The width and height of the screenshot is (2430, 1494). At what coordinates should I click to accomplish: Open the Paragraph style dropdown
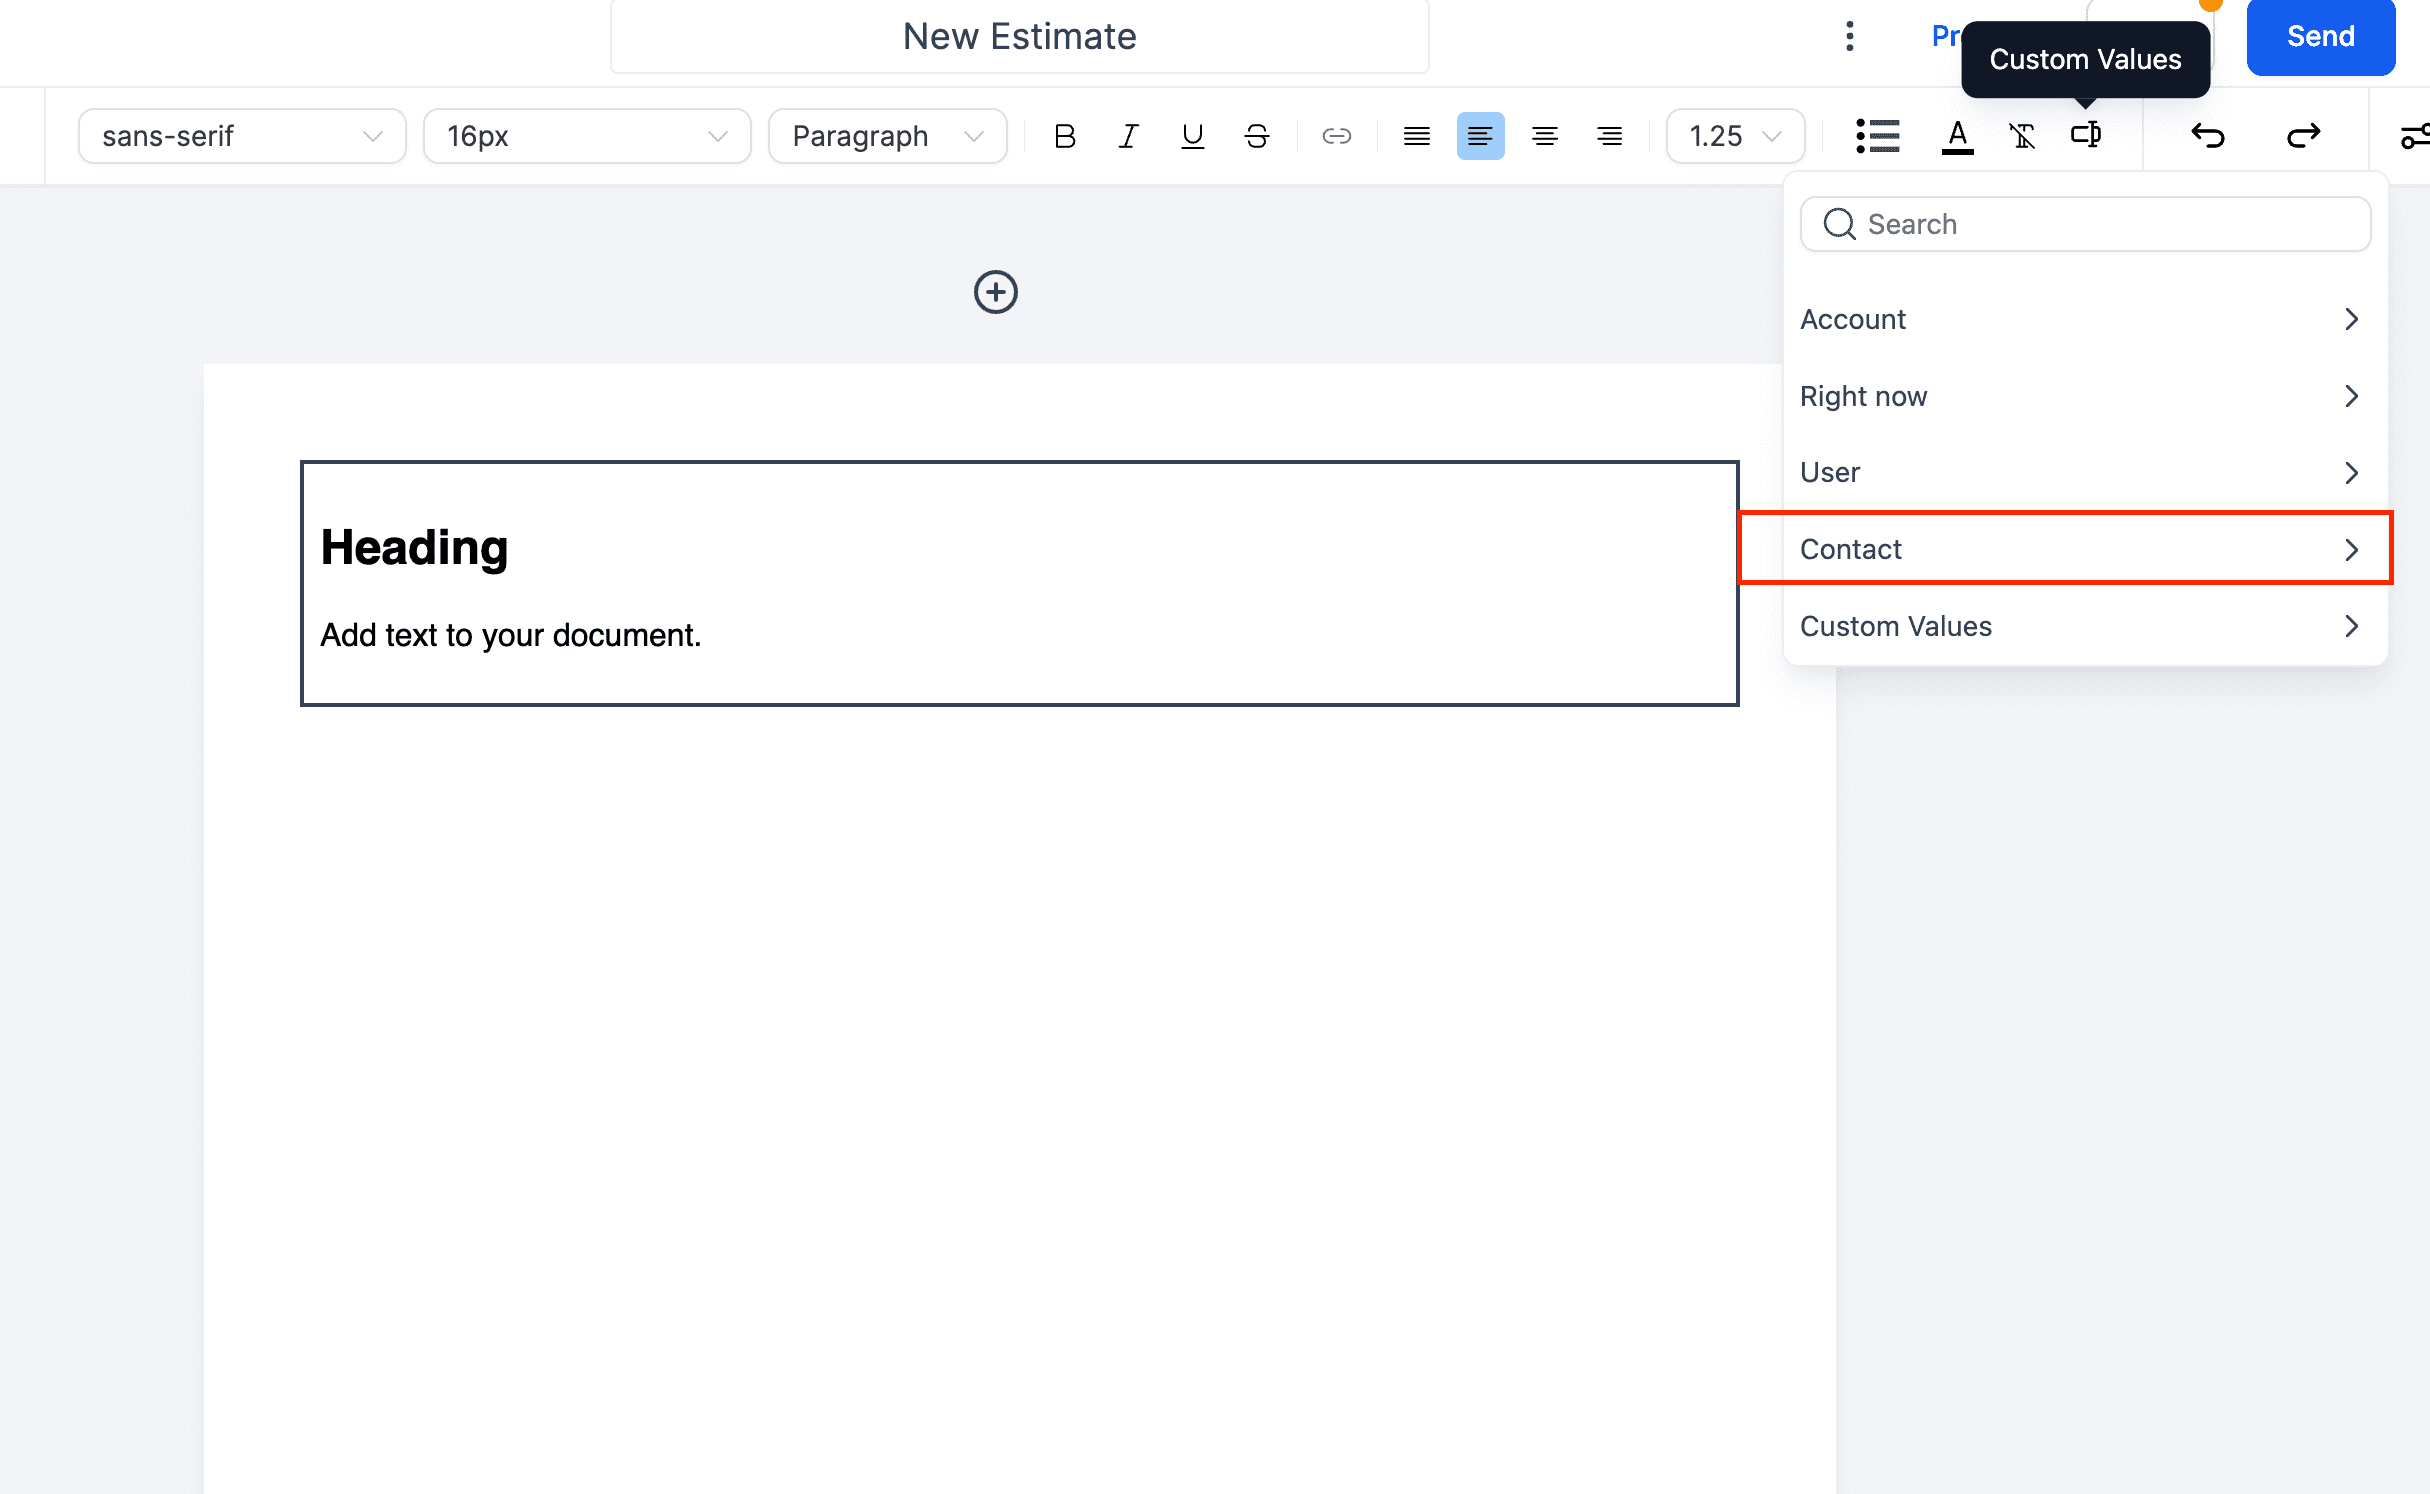[888, 136]
